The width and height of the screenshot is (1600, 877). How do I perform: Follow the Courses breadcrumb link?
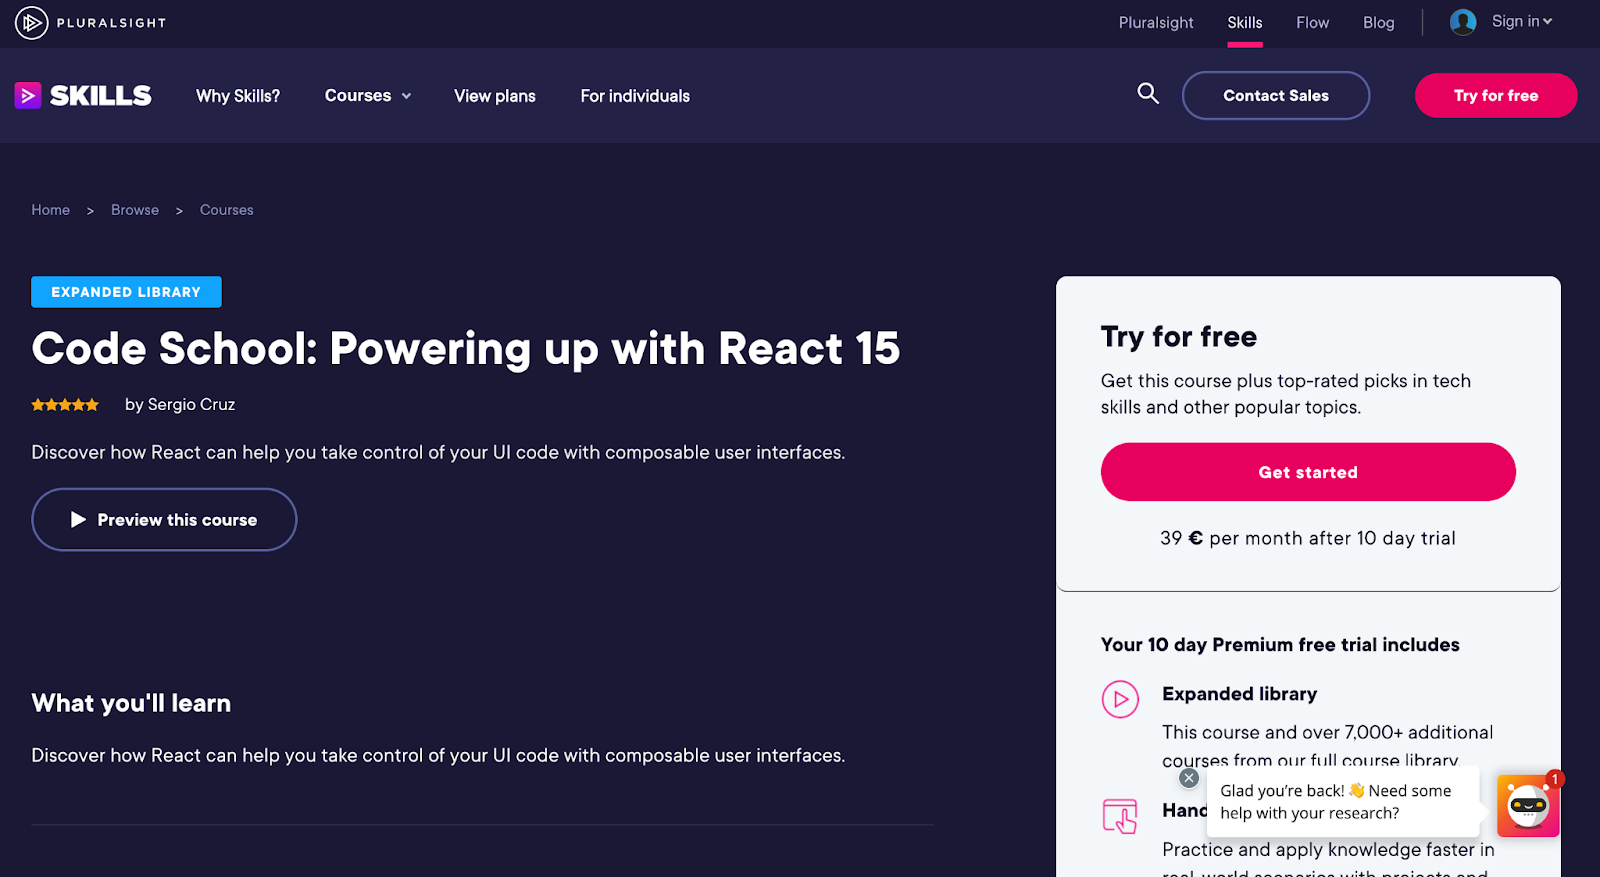coord(227,210)
